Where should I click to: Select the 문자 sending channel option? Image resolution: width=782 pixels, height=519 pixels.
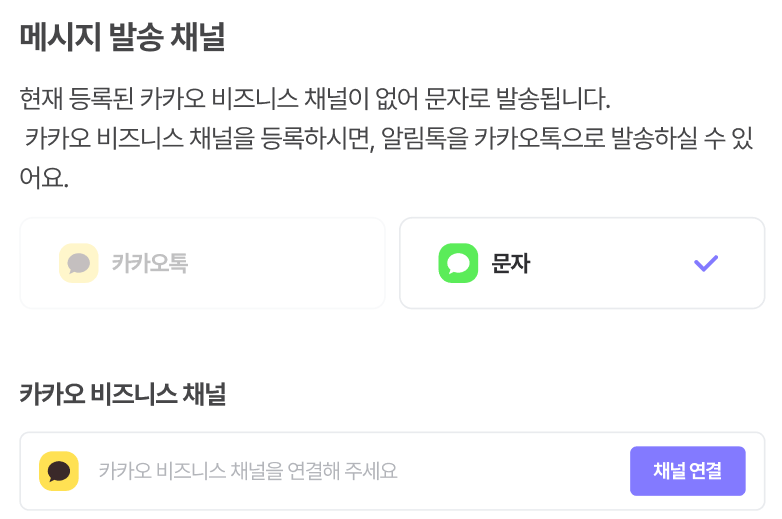582,263
